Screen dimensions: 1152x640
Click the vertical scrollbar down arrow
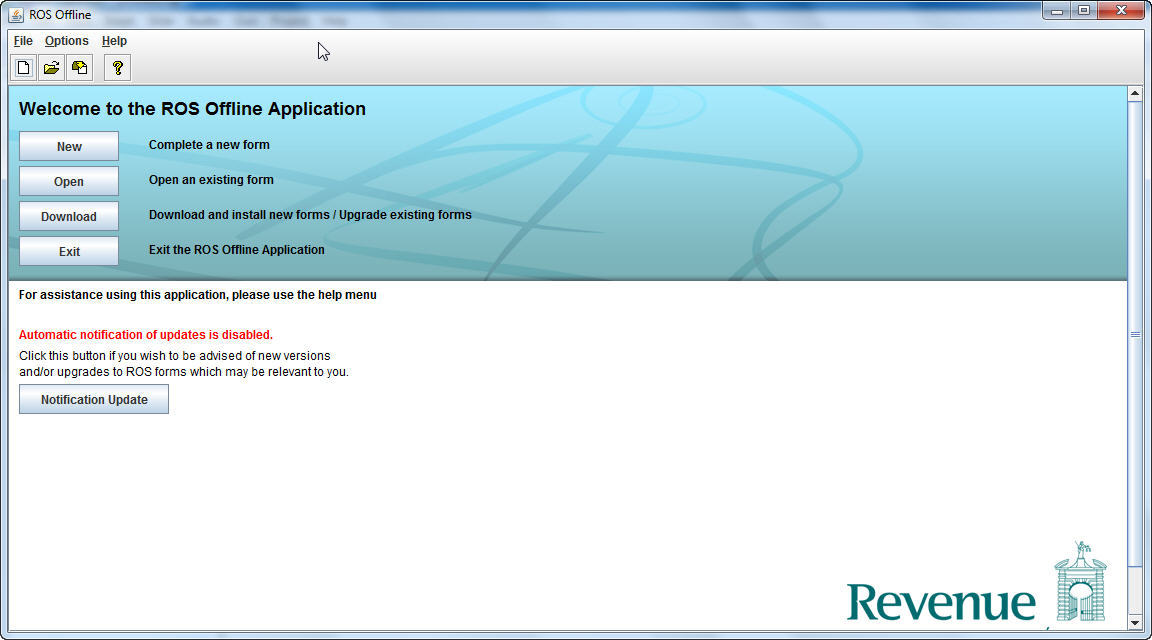click(1135, 622)
